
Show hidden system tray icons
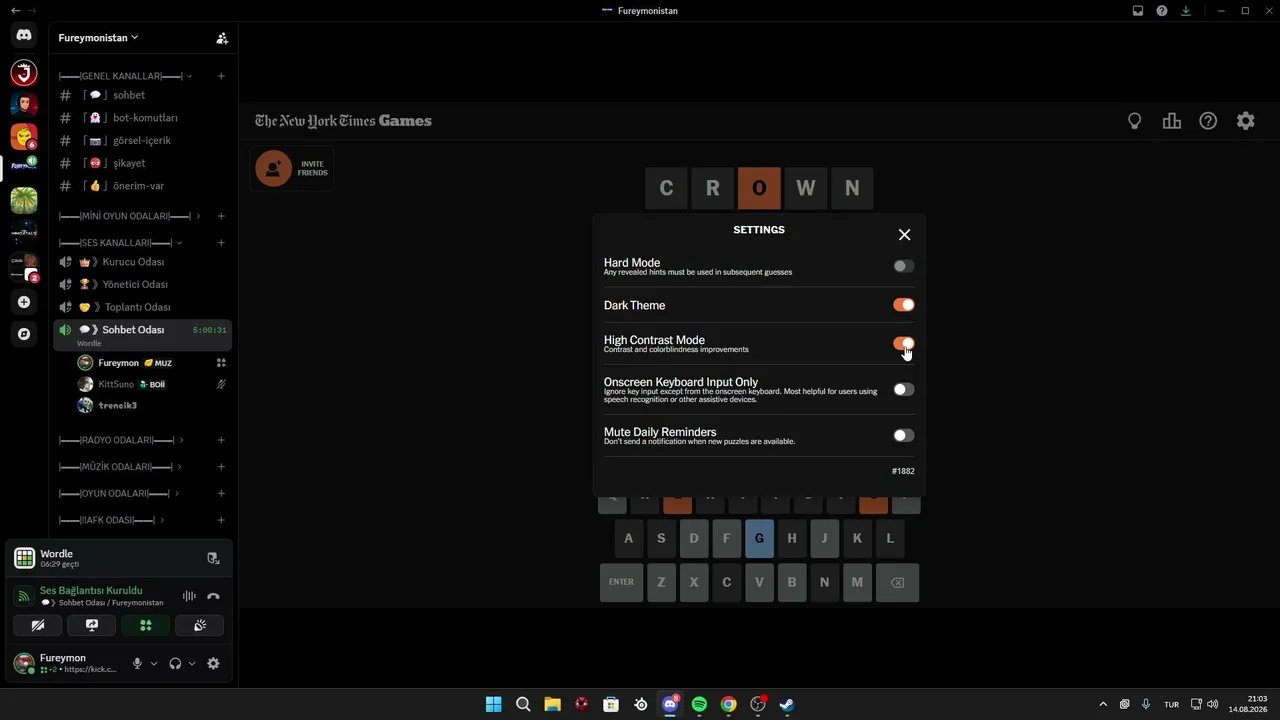coord(1103,705)
